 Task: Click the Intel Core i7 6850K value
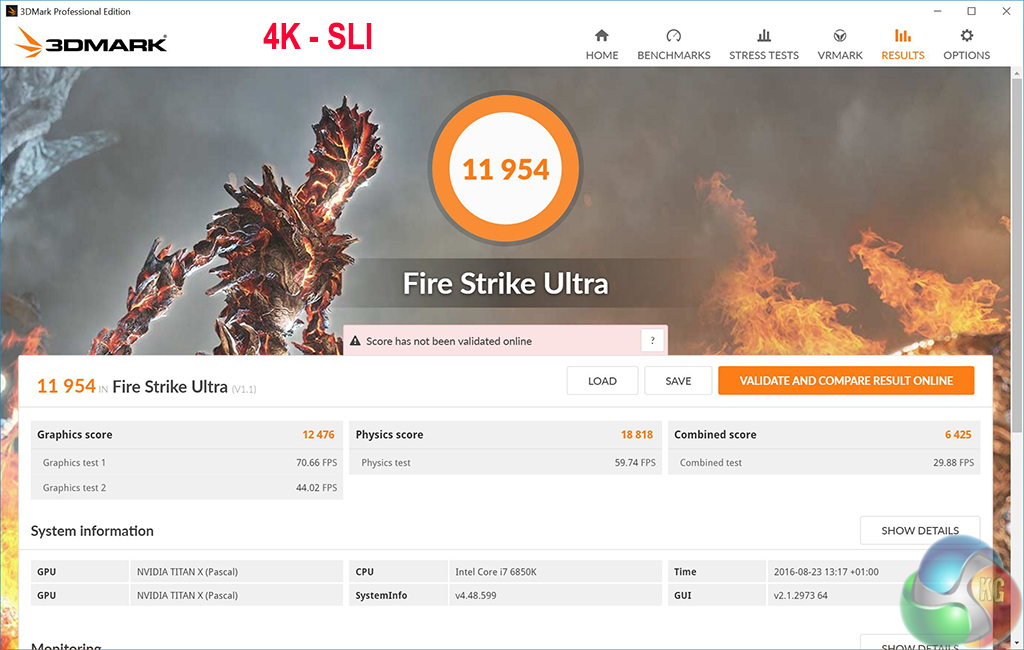point(496,572)
